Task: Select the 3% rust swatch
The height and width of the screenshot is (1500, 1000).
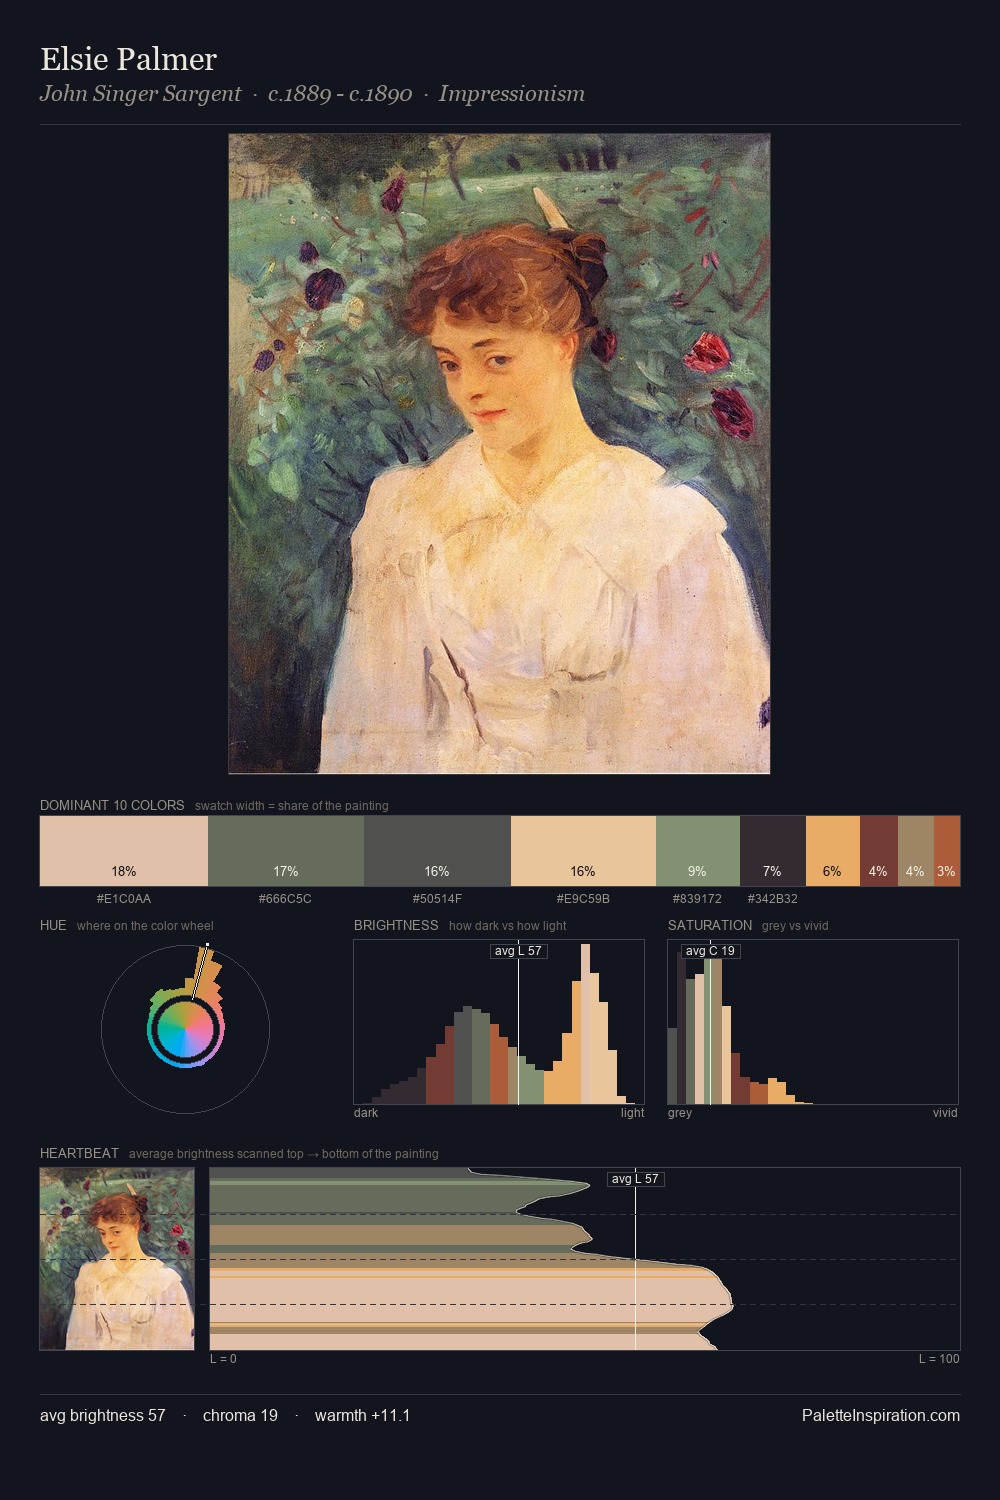Action: coord(947,851)
